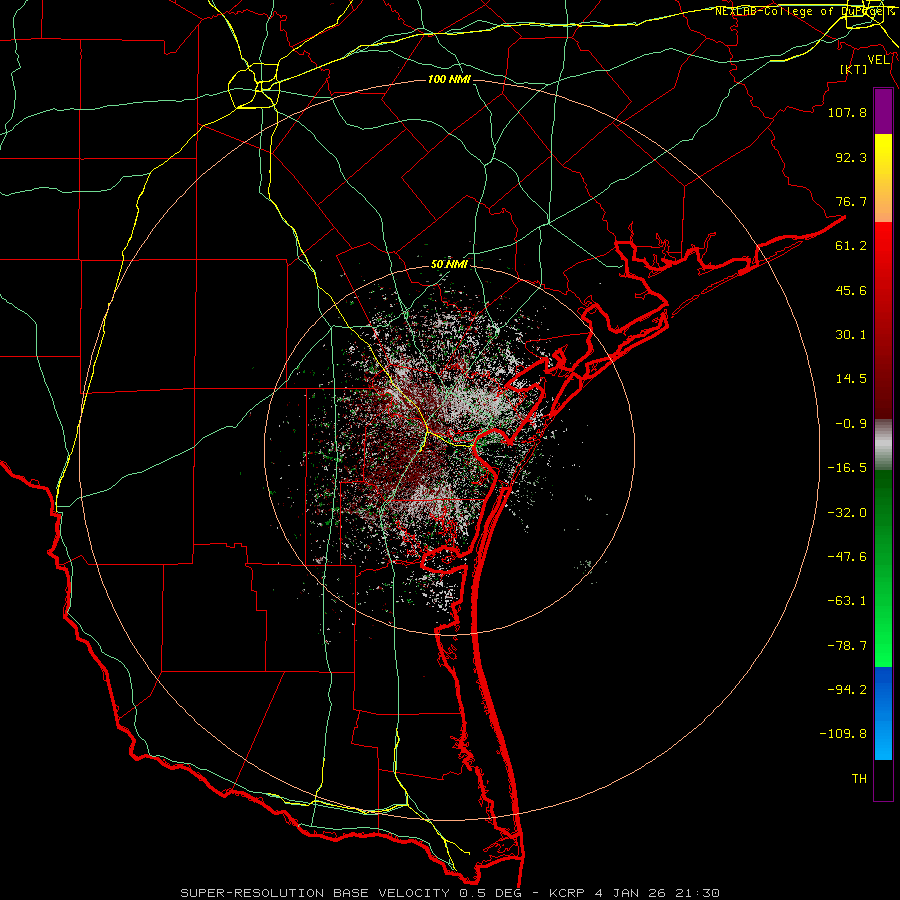This screenshot has width=900, height=900.
Task: Click the -94.2 velocity scale value
Action: pos(847,690)
